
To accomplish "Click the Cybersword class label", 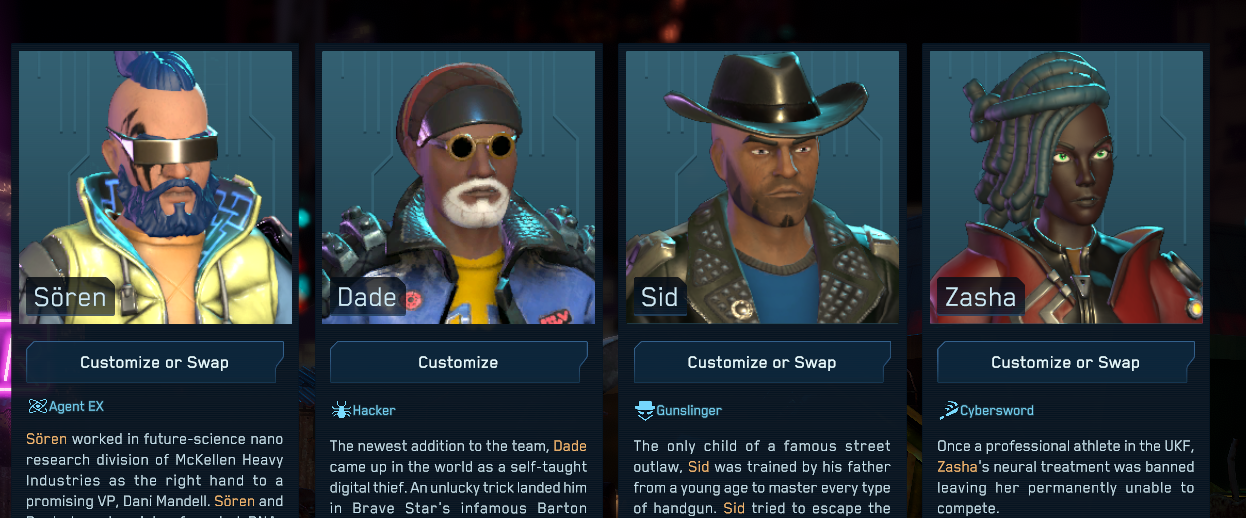I will [x=997, y=410].
